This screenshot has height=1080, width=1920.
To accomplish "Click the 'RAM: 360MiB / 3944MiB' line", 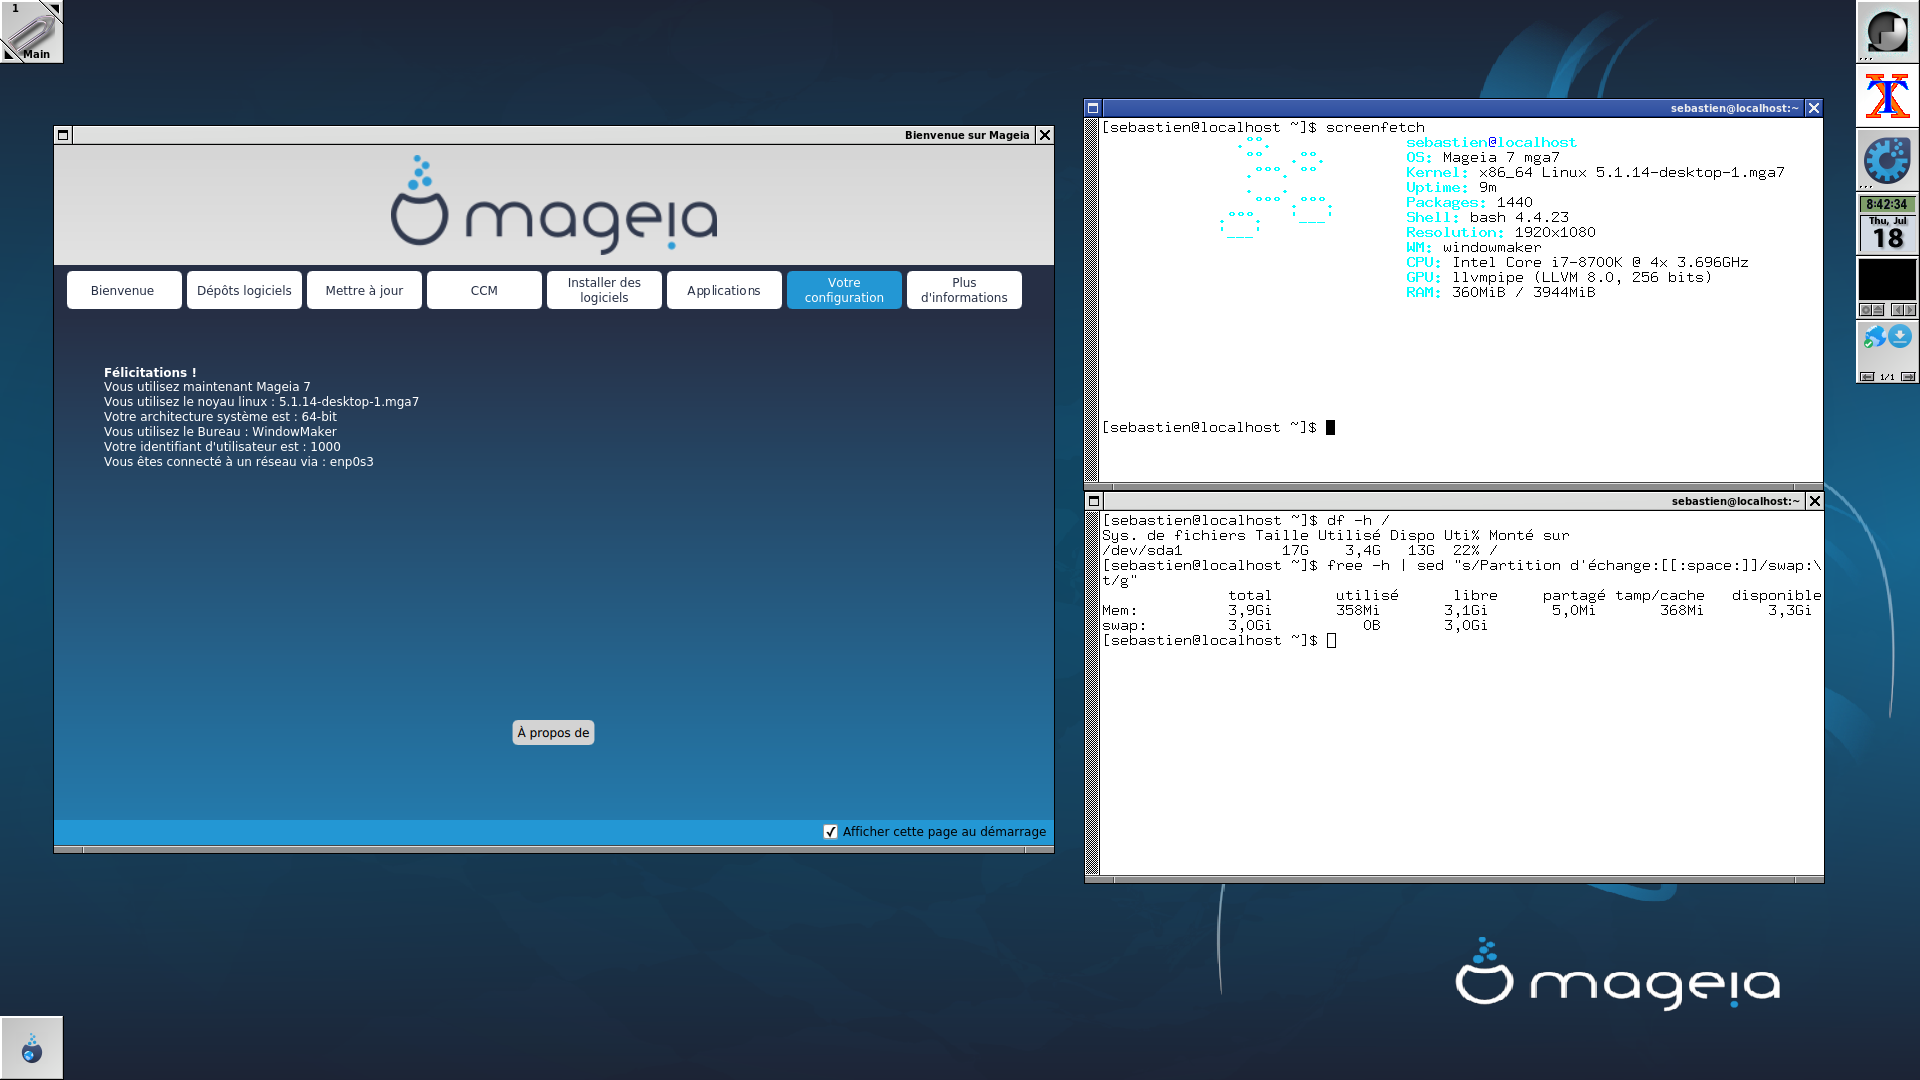I will (x=1501, y=292).
